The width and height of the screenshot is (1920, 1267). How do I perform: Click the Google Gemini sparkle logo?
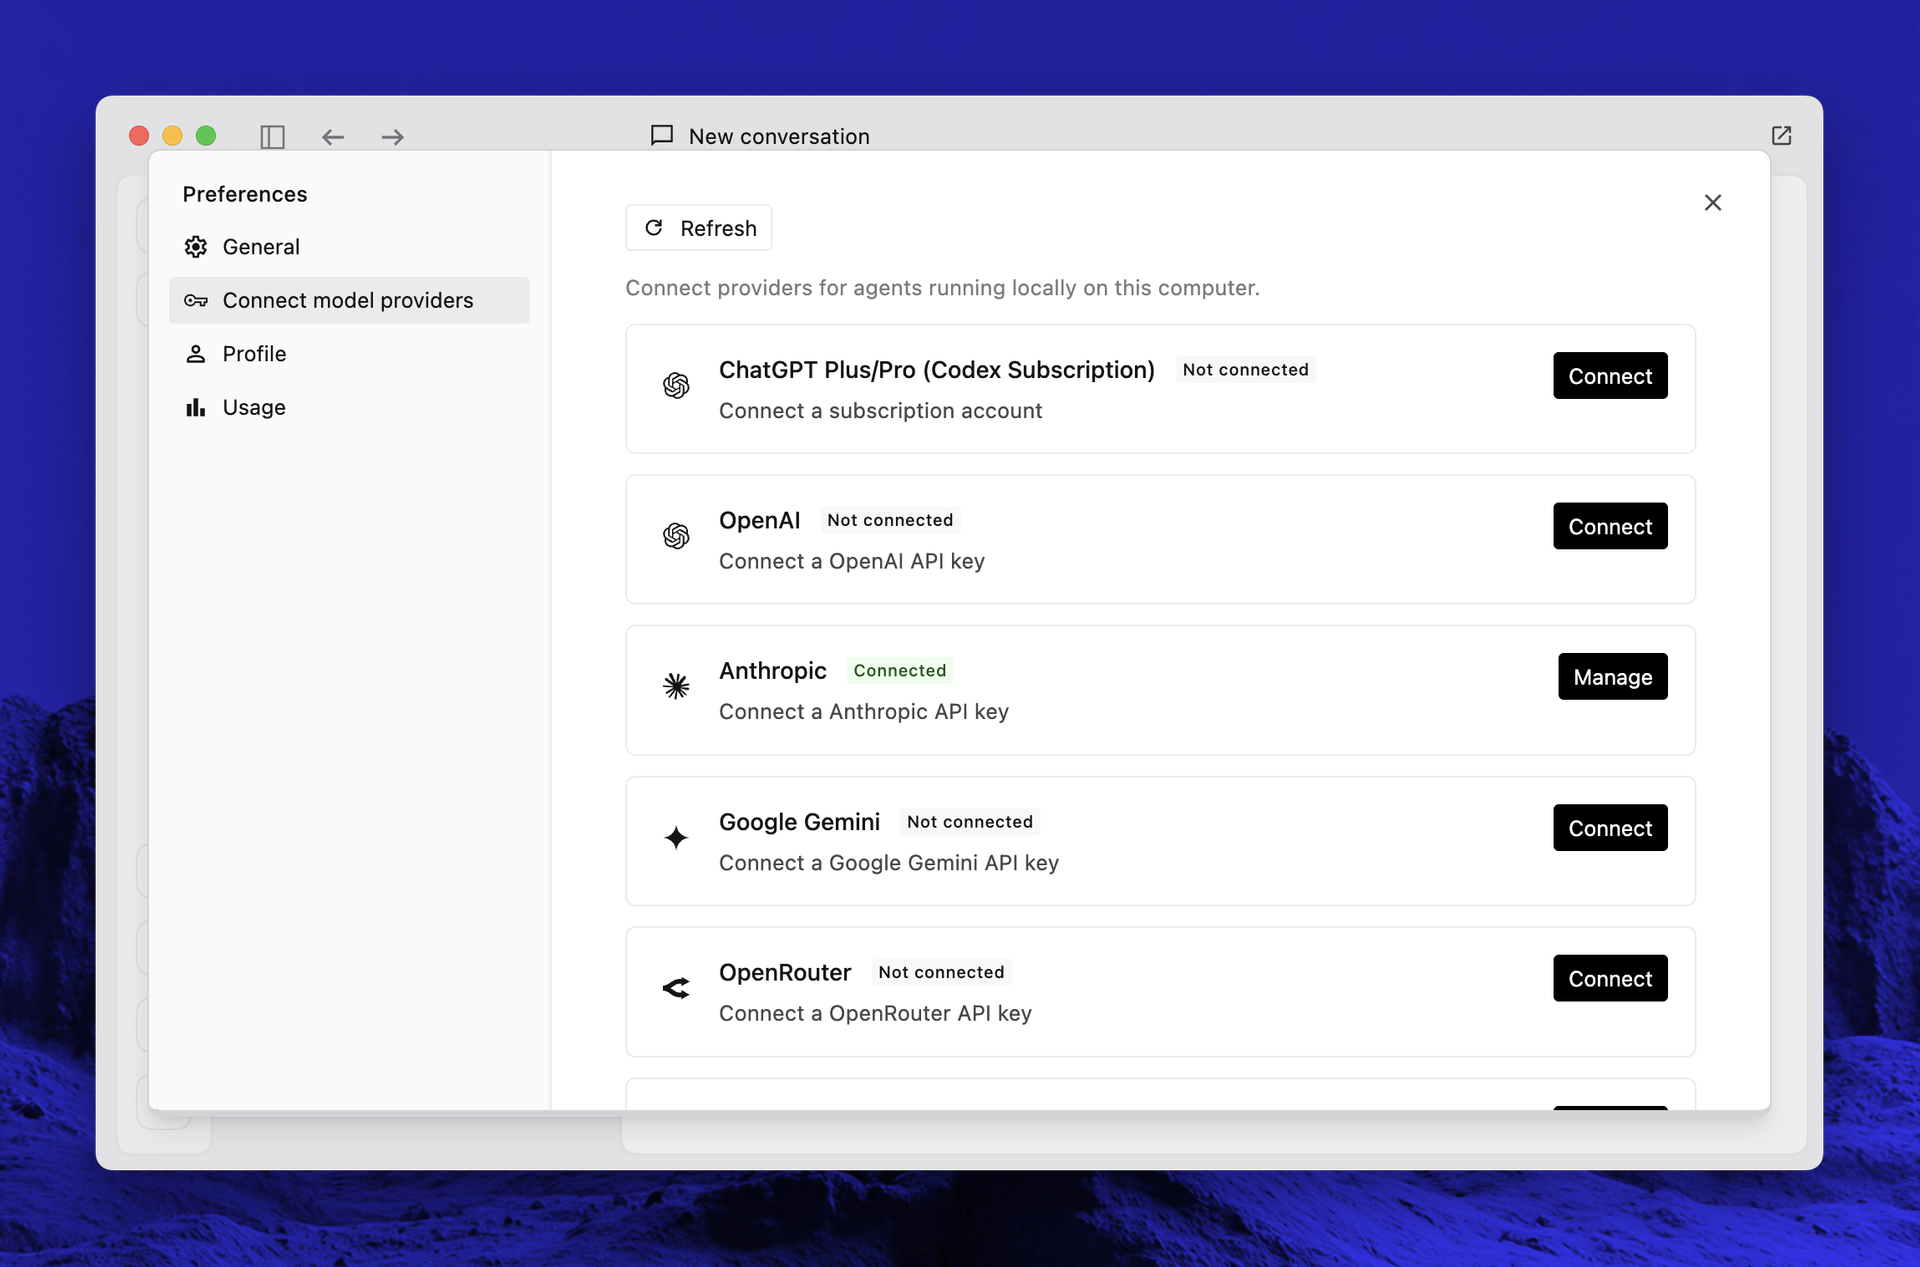pos(676,838)
